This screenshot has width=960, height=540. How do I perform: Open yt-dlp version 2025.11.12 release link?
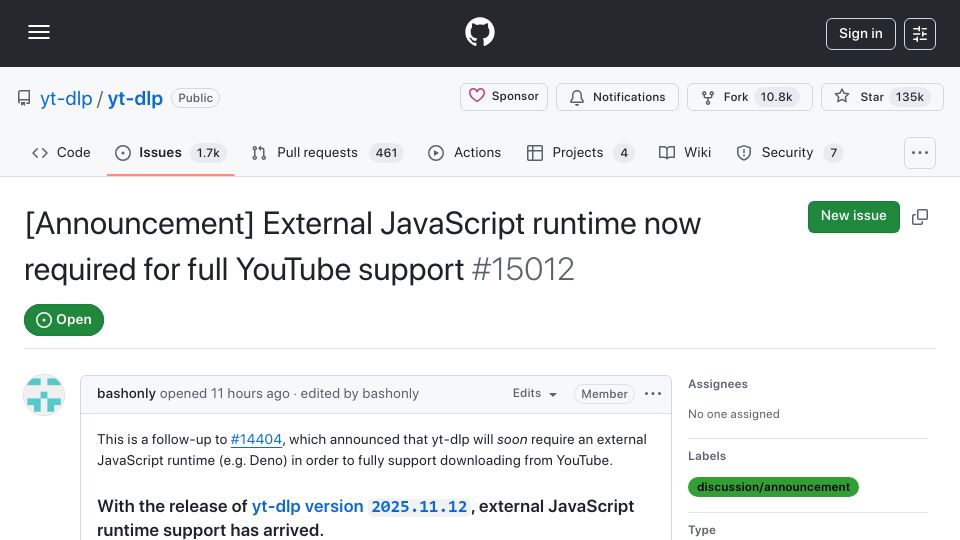[x=360, y=507]
